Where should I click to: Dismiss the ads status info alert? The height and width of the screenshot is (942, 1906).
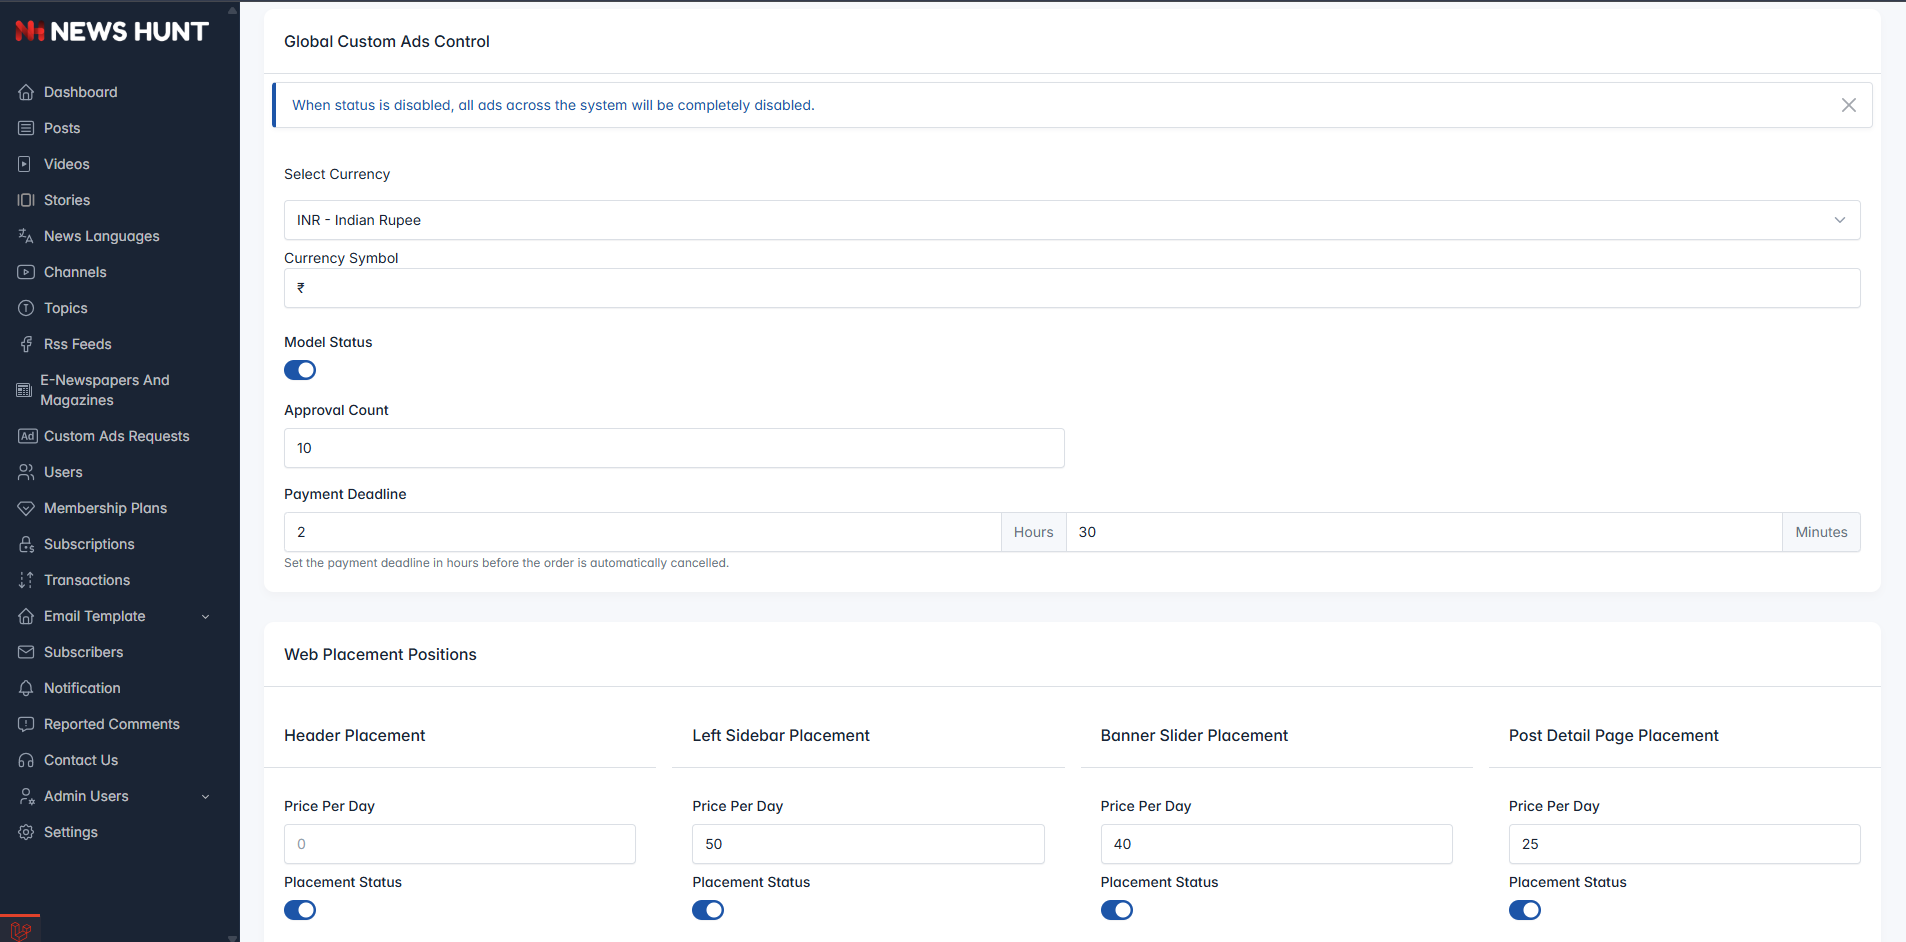pos(1848,105)
